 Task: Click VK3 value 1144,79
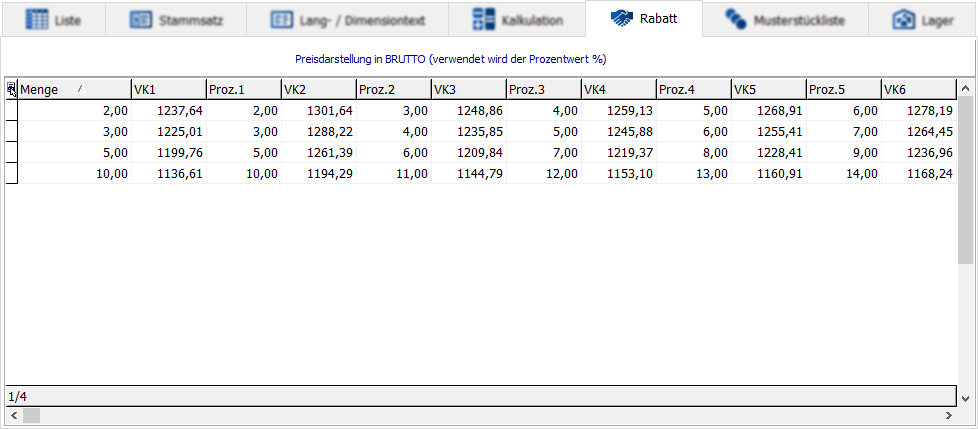[468, 173]
